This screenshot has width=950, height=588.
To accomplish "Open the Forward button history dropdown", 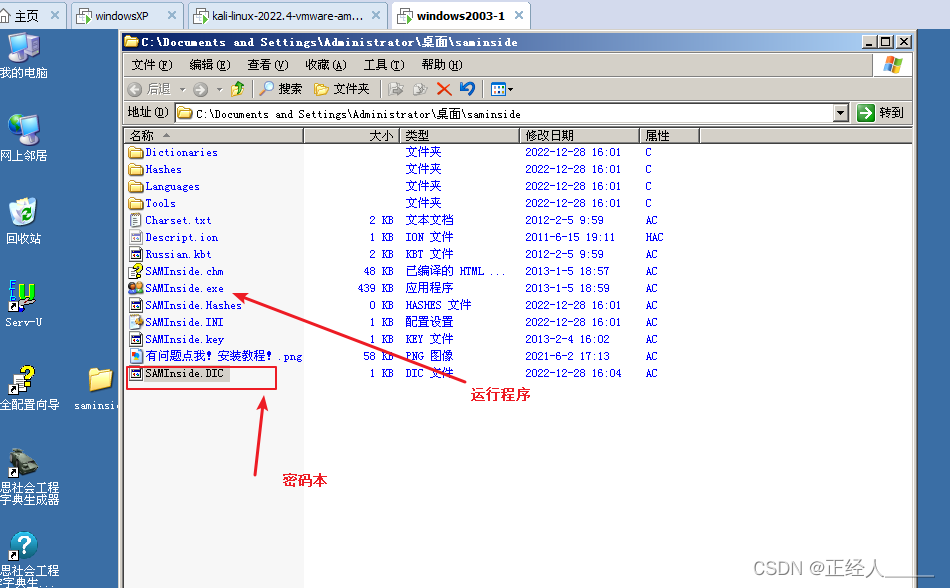I will pyautogui.click(x=219, y=90).
